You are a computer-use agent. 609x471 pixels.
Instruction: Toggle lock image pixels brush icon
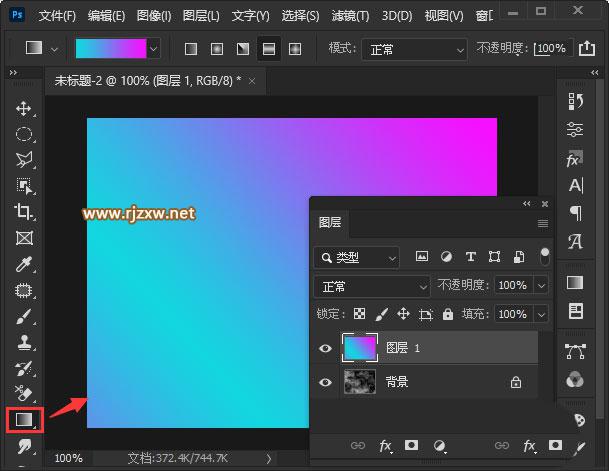click(x=381, y=314)
